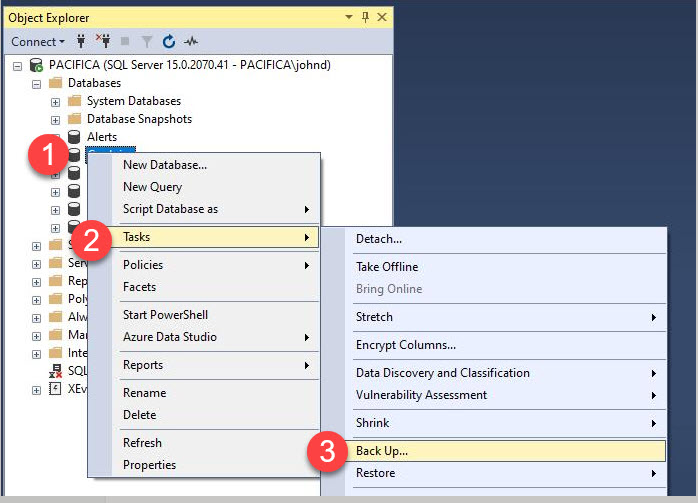Click the Refresh circular arrow icon
This screenshot has height=503, width=698.
pyautogui.click(x=169, y=41)
